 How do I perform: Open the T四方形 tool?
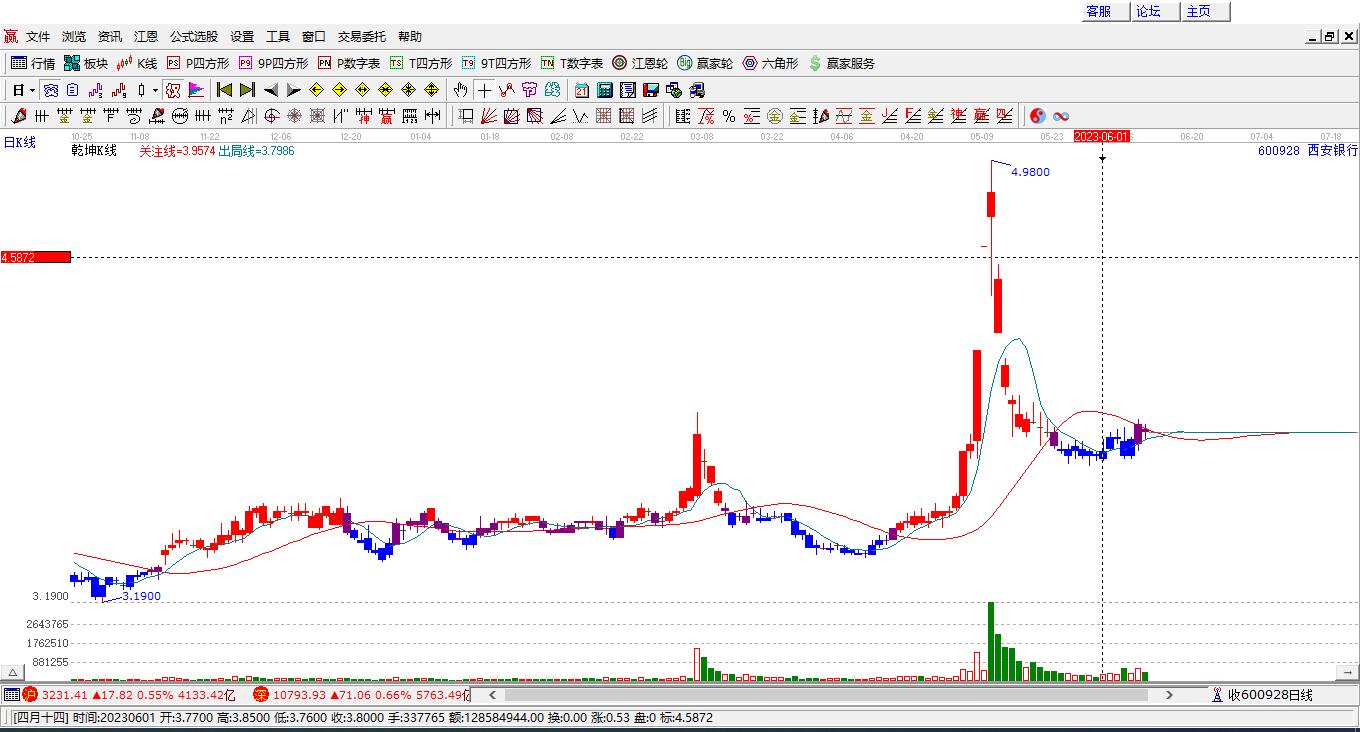421,63
